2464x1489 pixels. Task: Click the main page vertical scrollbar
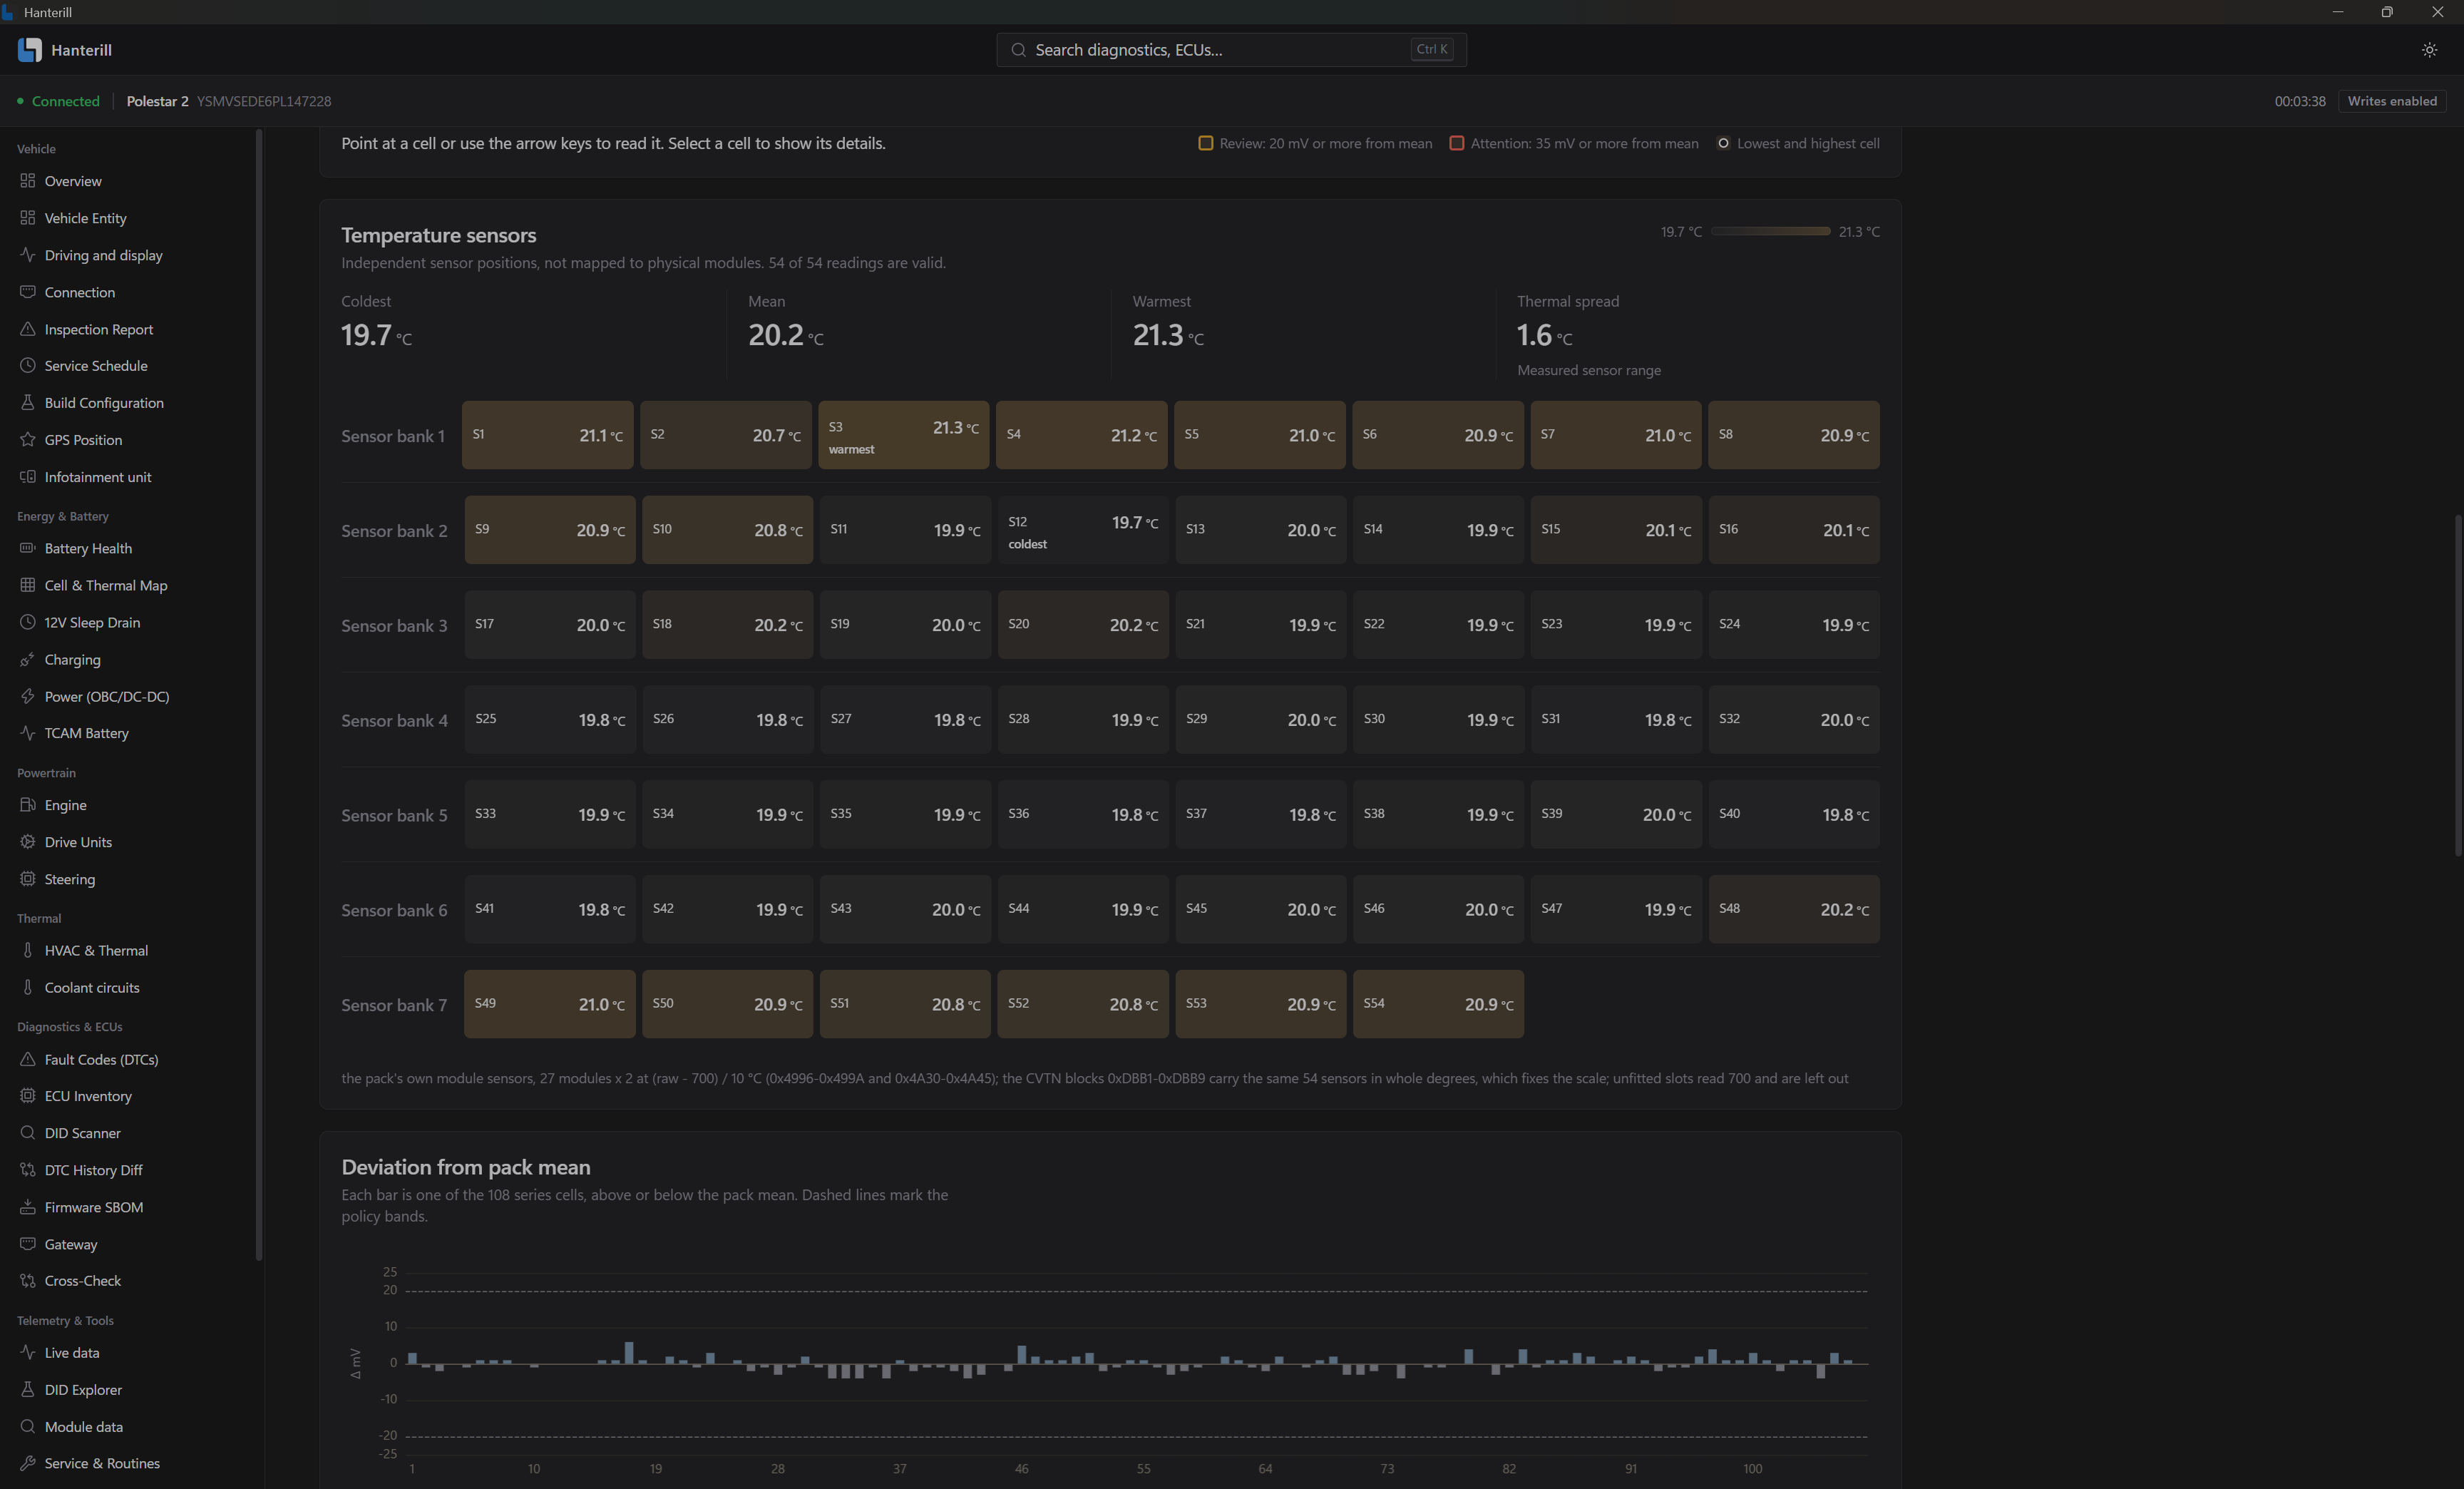(x=2458, y=685)
